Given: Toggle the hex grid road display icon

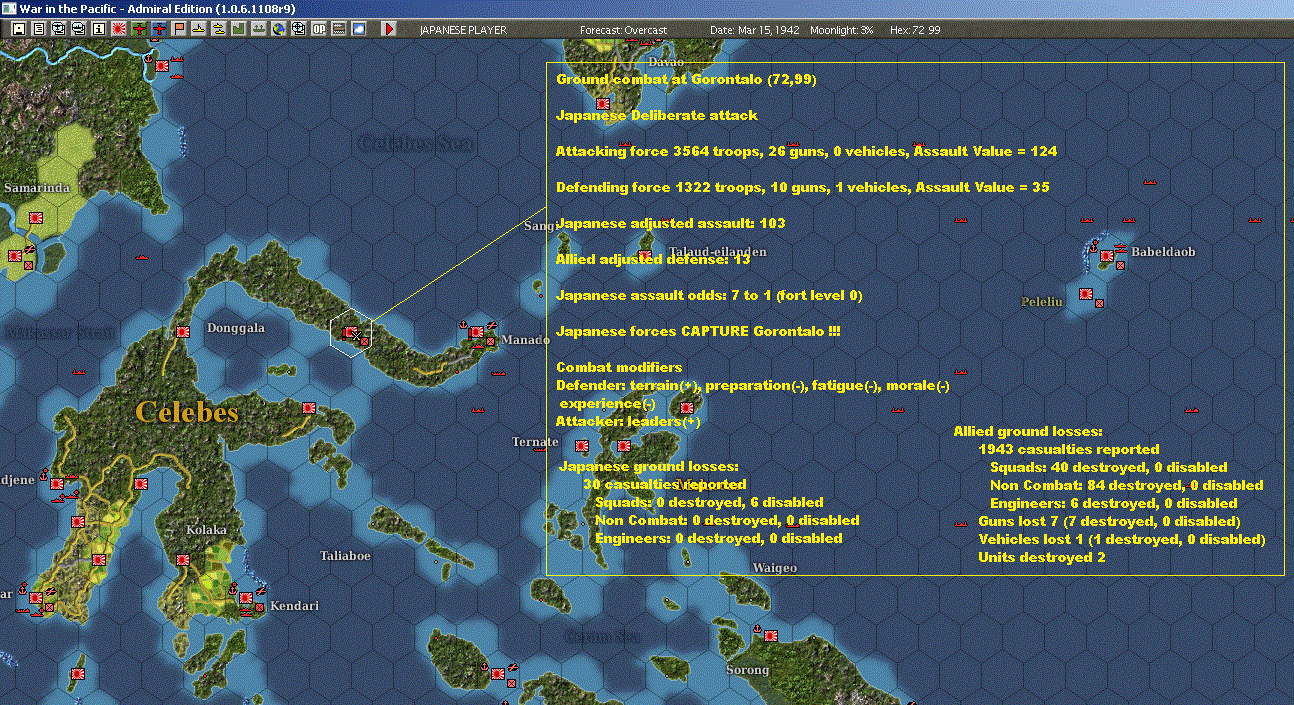Looking at the screenshot, I should [339, 29].
